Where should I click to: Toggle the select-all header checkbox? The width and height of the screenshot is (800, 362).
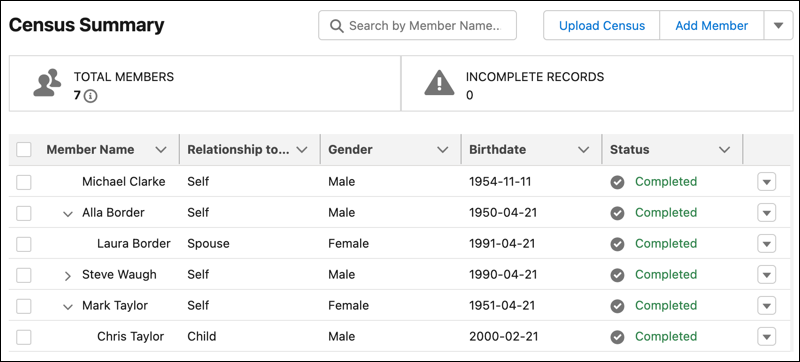[23, 150]
